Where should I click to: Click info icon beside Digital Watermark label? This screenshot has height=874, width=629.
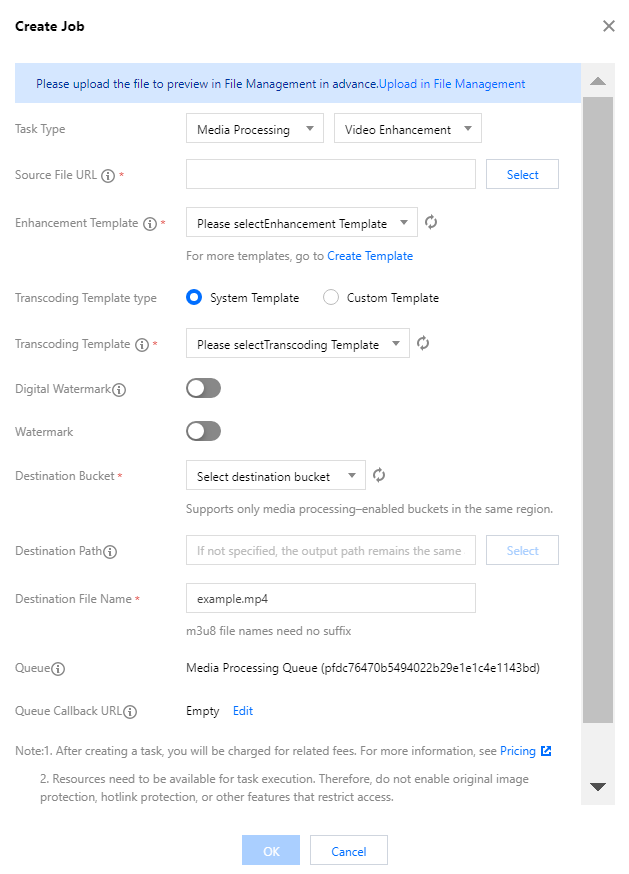pos(119,390)
